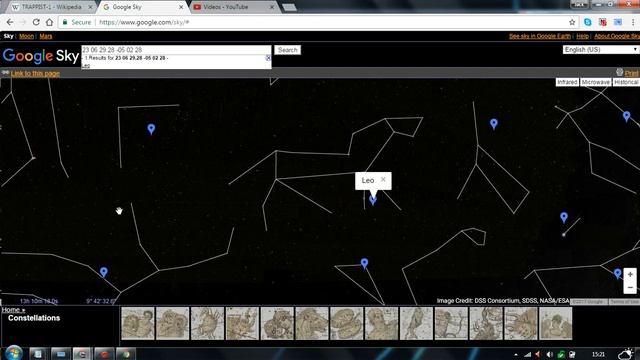Open the seventh constellation thumbnail
The height and width of the screenshot is (360, 640).
tap(347, 323)
